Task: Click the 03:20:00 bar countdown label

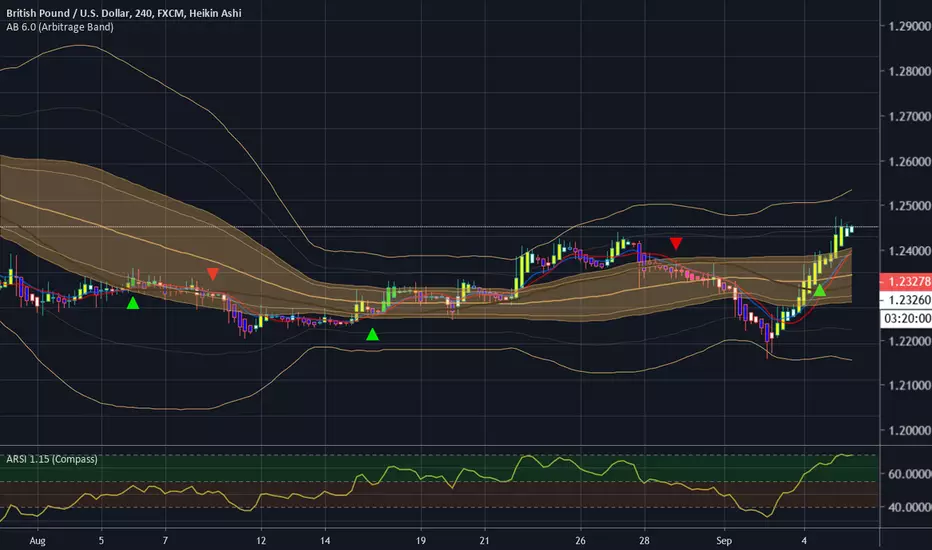Action: pyautogui.click(x=906, y=319)
